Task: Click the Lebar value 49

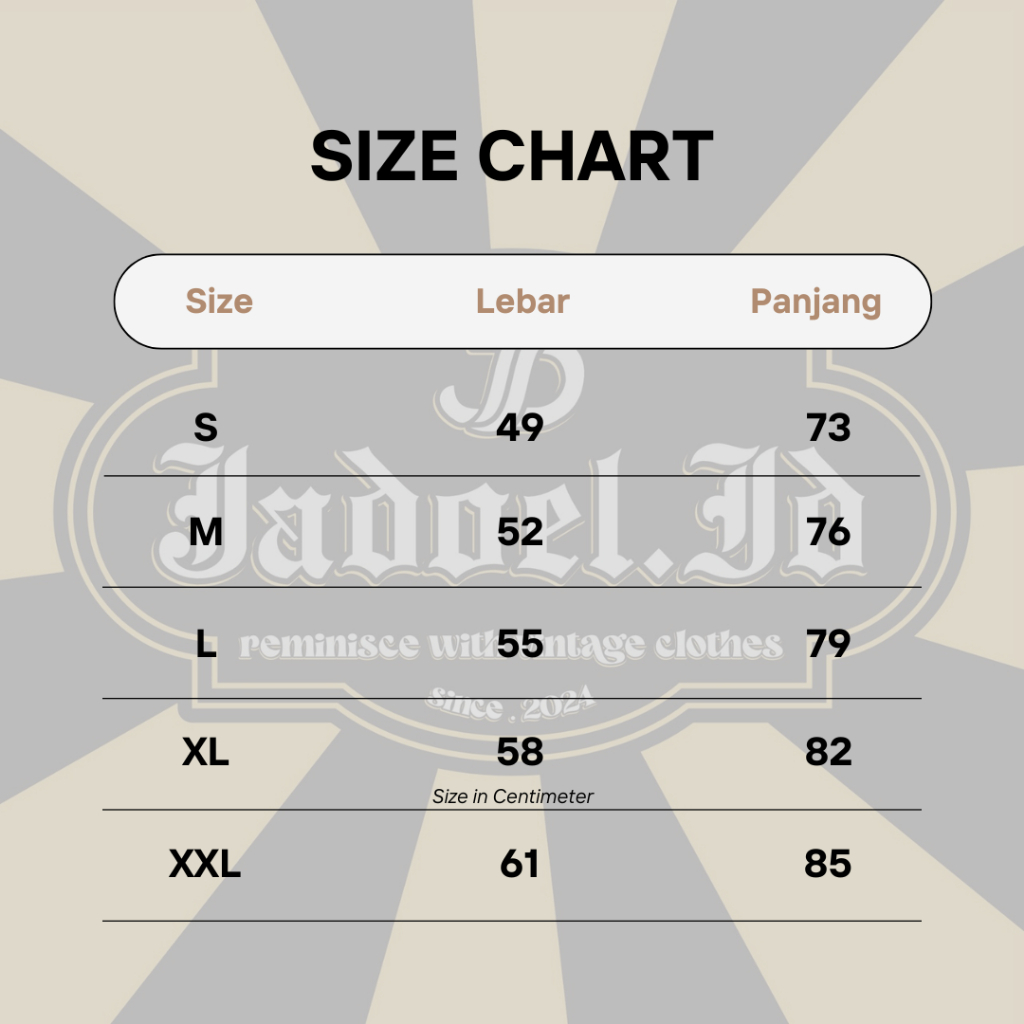Action: coord(520,428)
